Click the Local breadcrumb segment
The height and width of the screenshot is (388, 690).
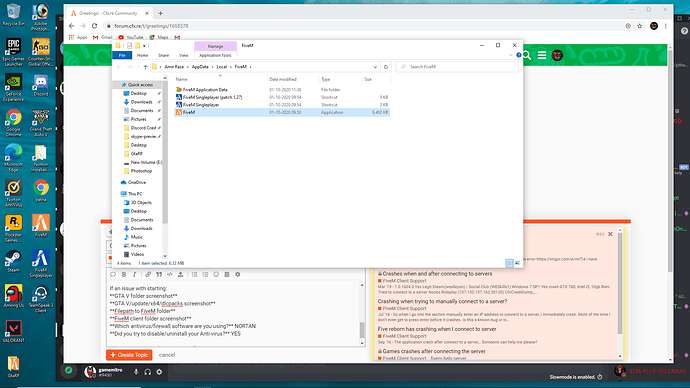221,67
